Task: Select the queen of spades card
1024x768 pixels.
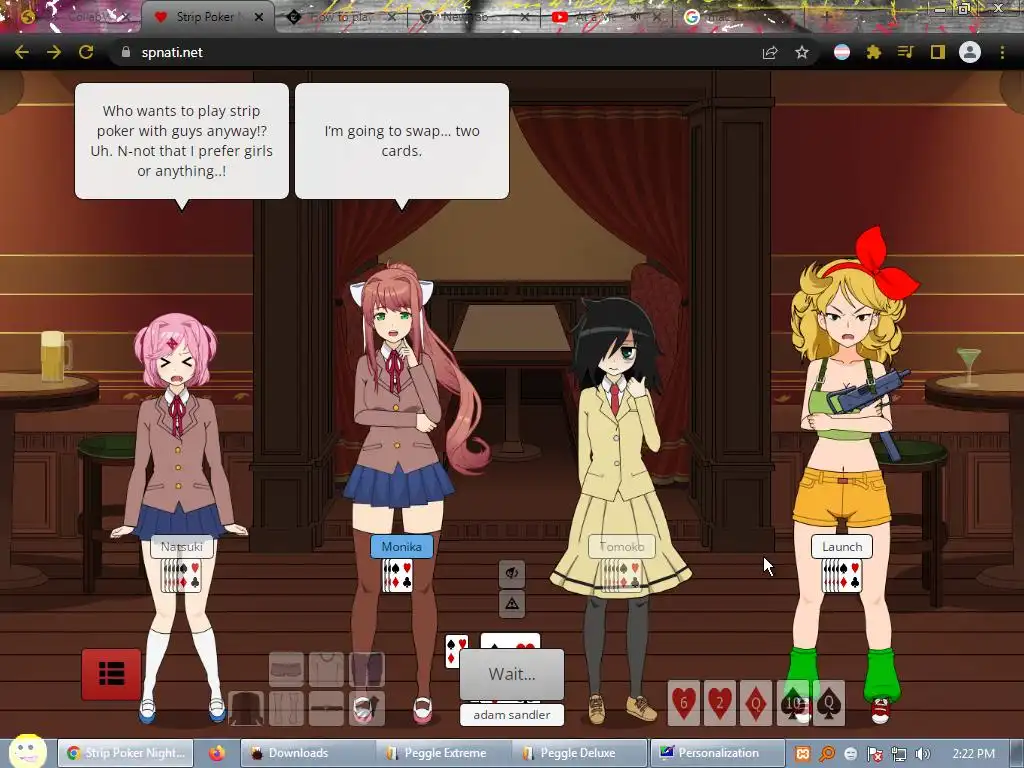Action: click(x=829, y=703)
